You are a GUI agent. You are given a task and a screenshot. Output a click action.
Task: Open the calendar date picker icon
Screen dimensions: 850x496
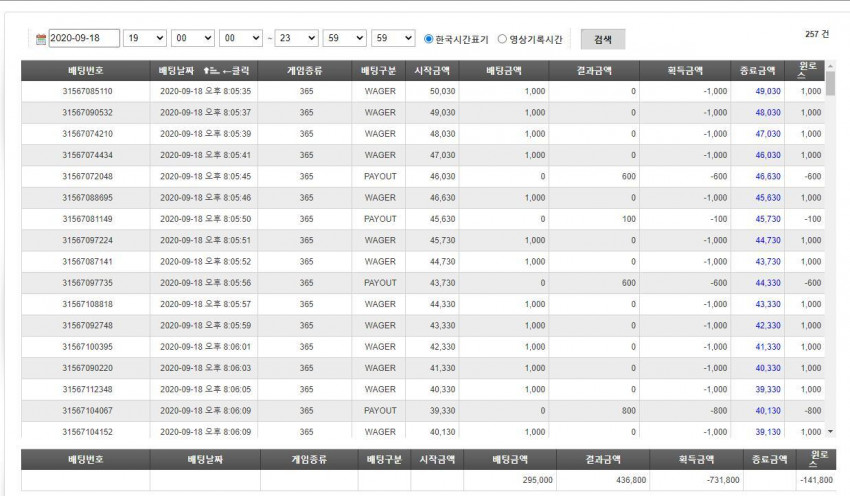[41, 39]
